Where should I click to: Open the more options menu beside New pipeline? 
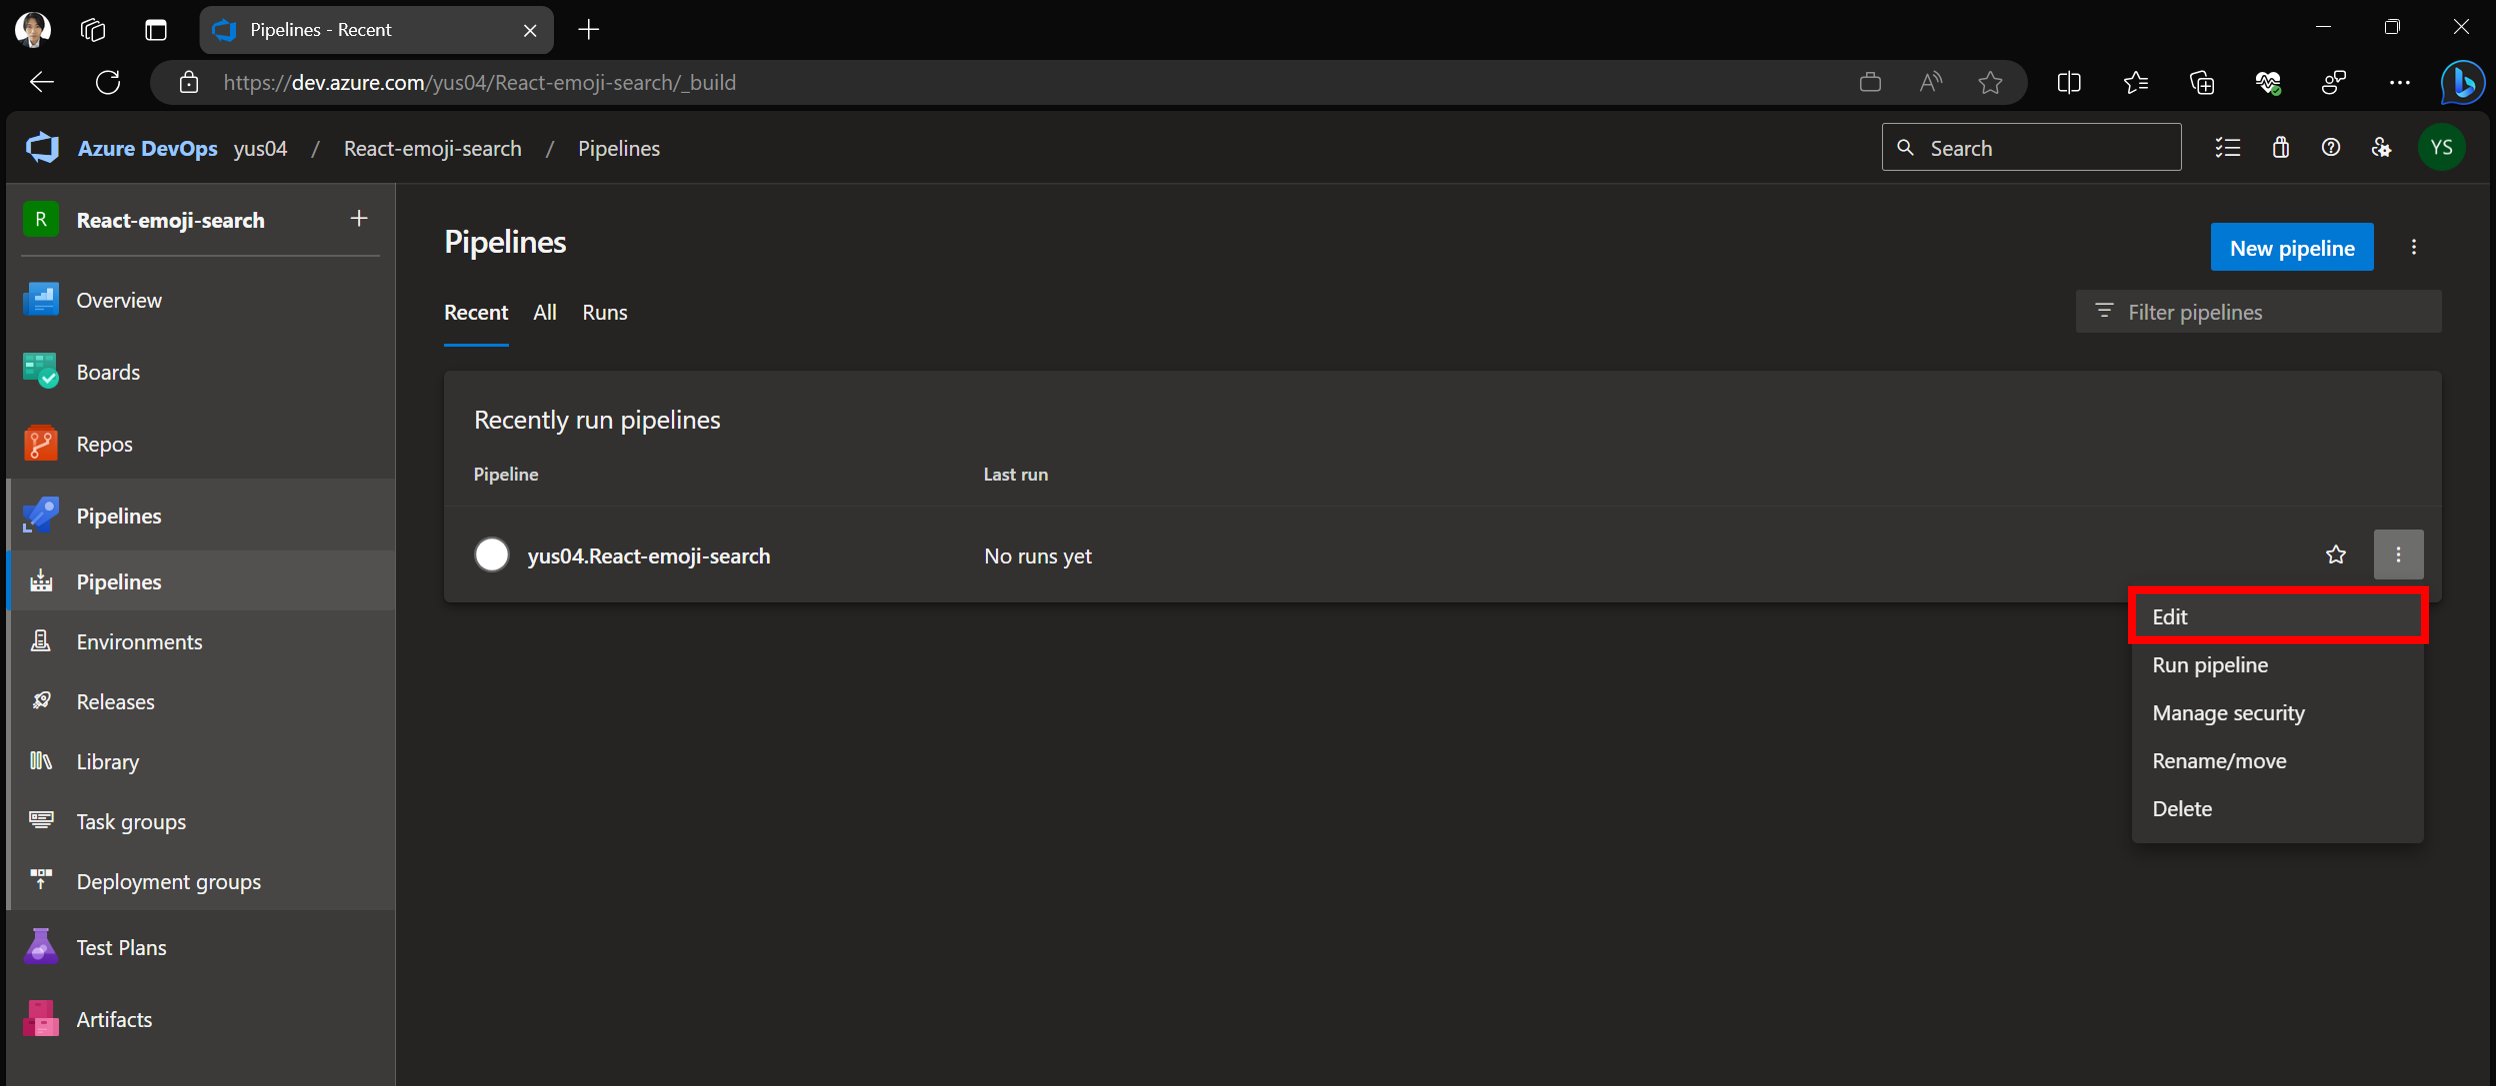2413,247
